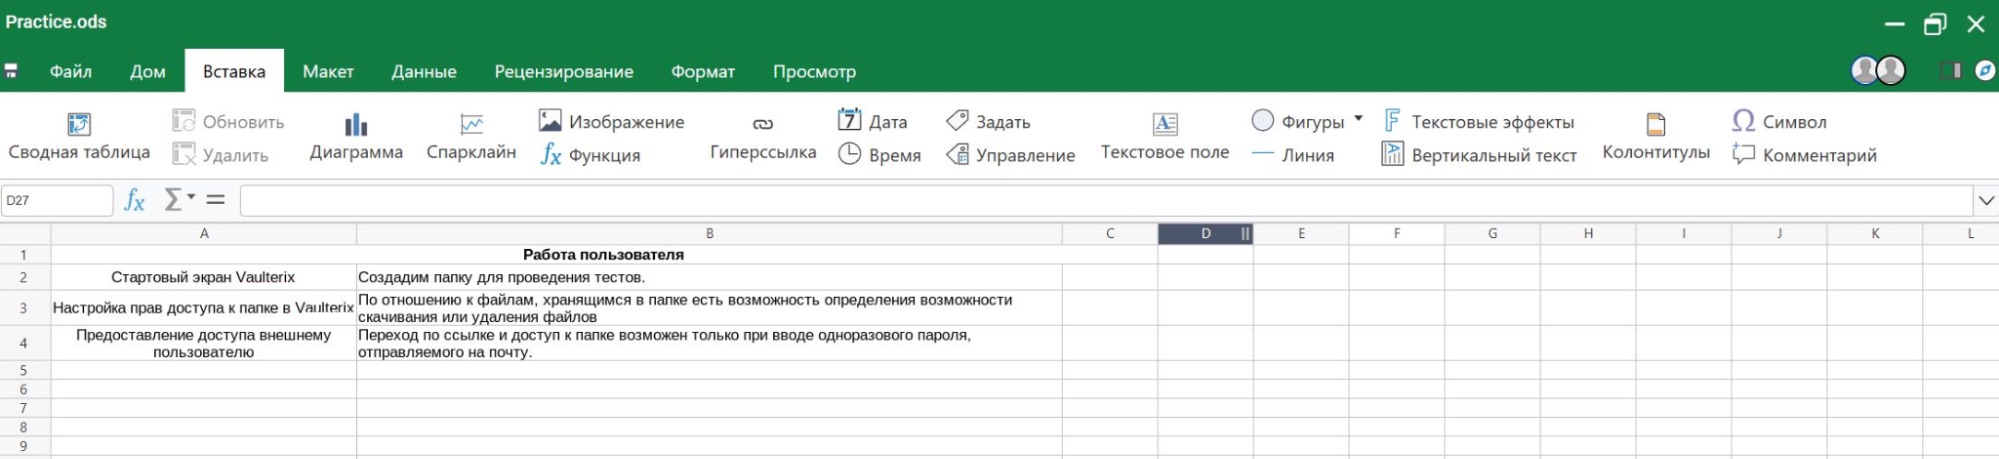The height and width of the screenshot is (459, 1999).
Task: Insert Вертикальный текст vertical text
Action: [x=1479, y=155]
